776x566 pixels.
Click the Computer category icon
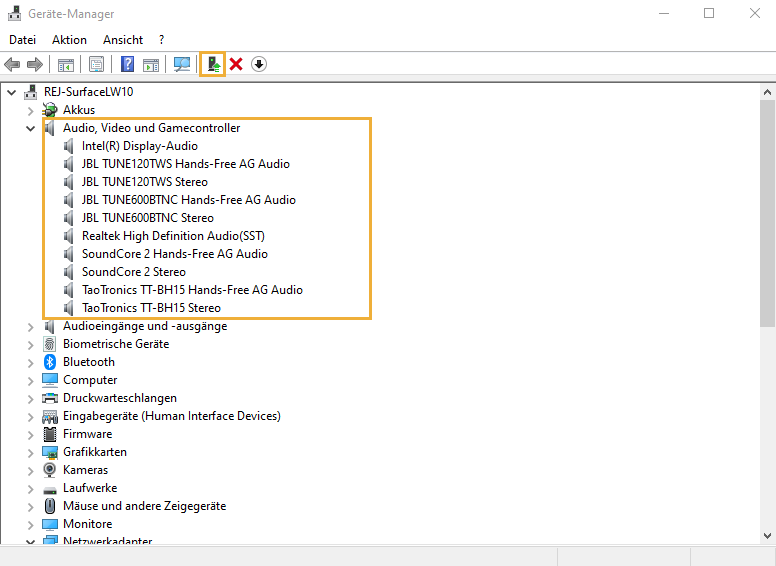coord(50,380)
